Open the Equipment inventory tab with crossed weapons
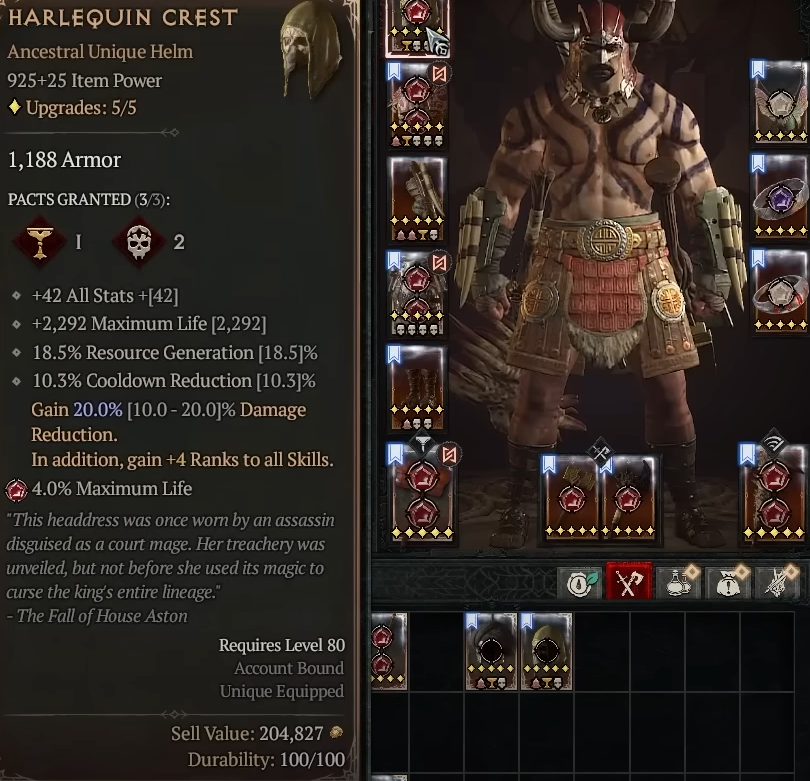This screenshot has width=810, height=781. (628, 581)
